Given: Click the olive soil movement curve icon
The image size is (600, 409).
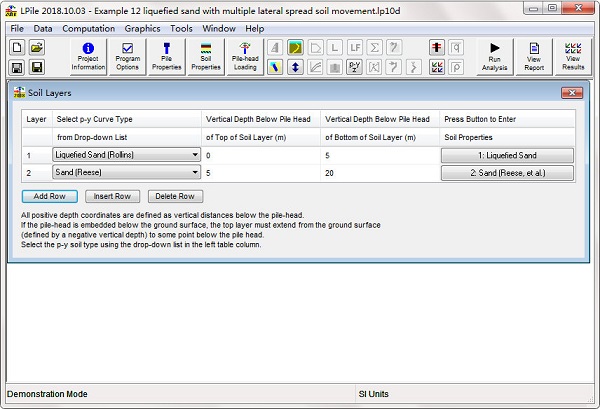Looking at the screenshot, I should point(295,47).
